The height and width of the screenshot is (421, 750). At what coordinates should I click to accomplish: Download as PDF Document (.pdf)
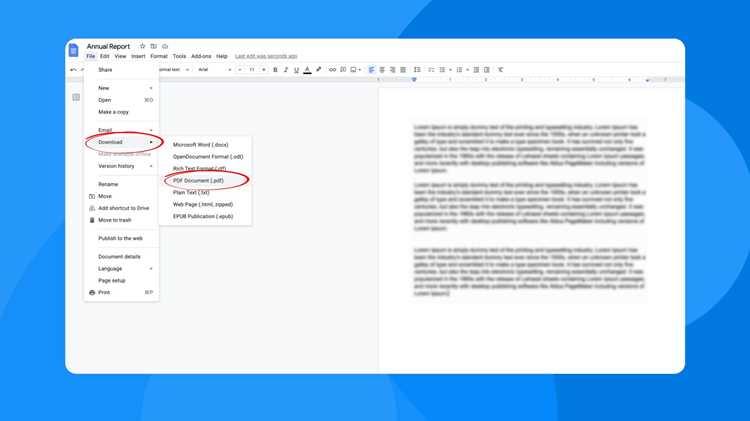206,180
